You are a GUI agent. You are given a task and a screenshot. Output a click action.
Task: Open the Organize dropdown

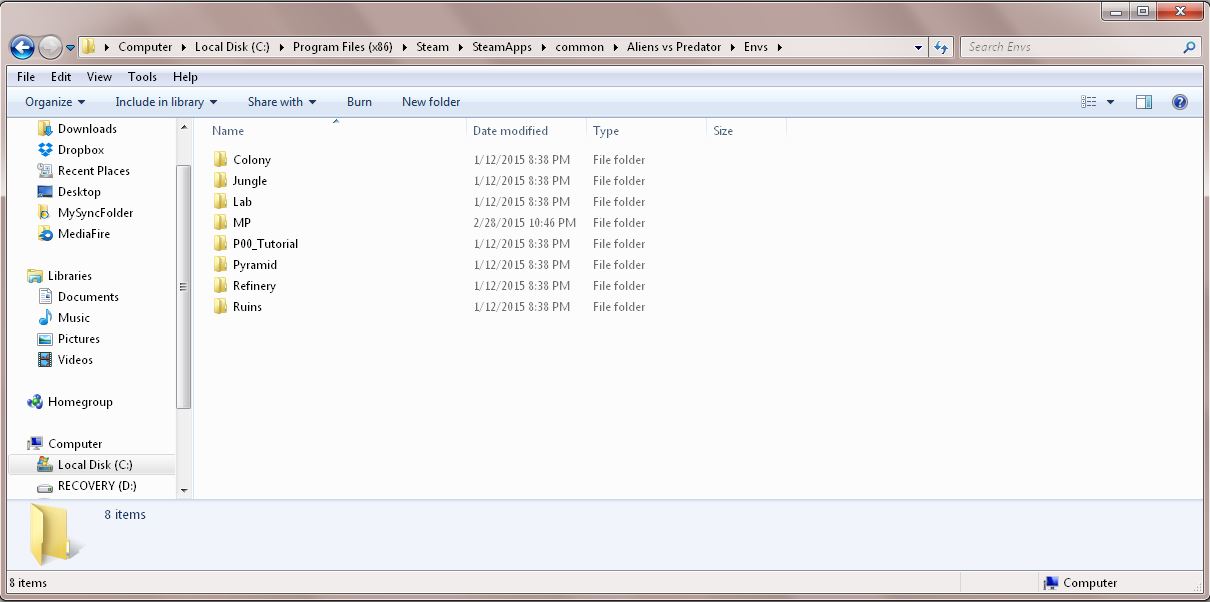tap(55, 102)
